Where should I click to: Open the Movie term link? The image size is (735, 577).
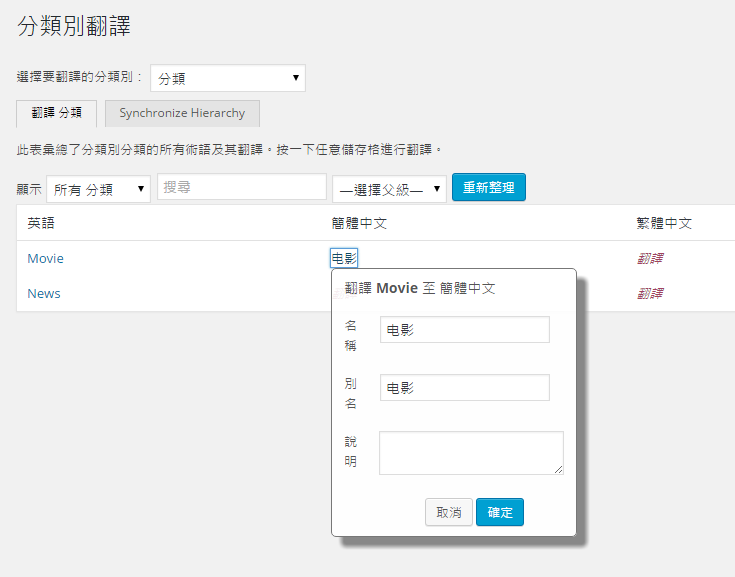click(x=45, y=258)
